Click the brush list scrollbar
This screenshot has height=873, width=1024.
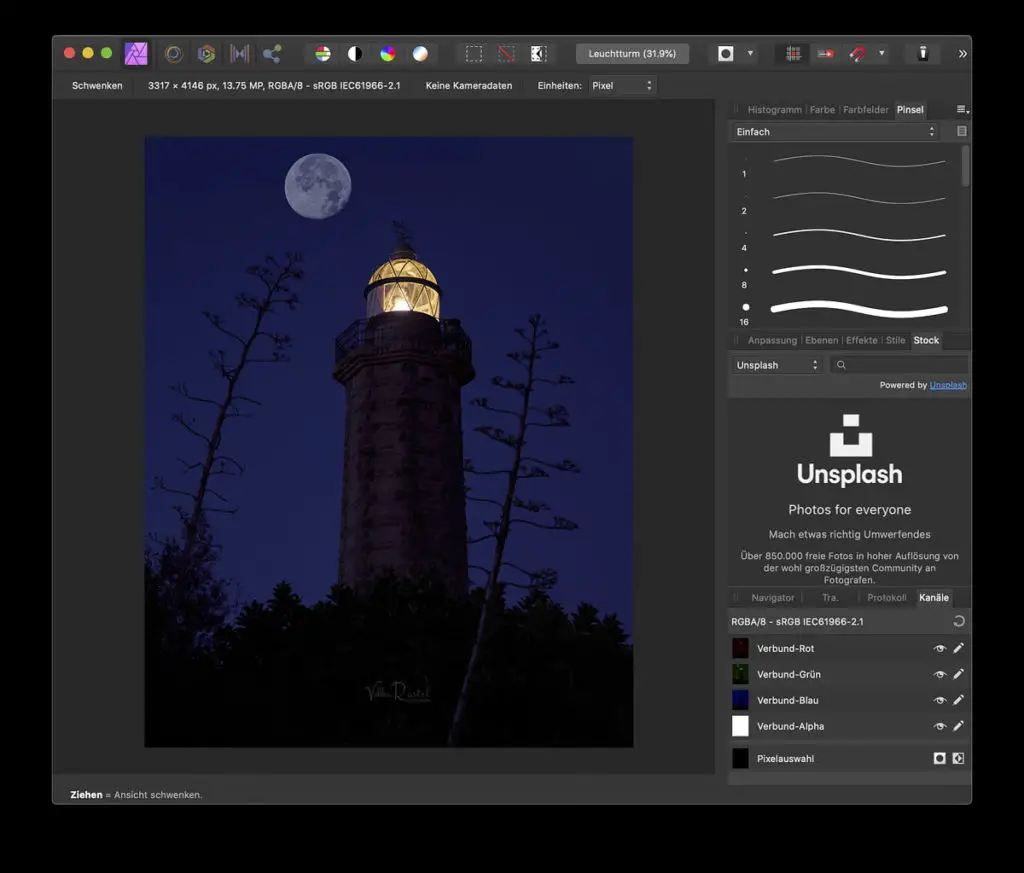(x=965, y=166)
